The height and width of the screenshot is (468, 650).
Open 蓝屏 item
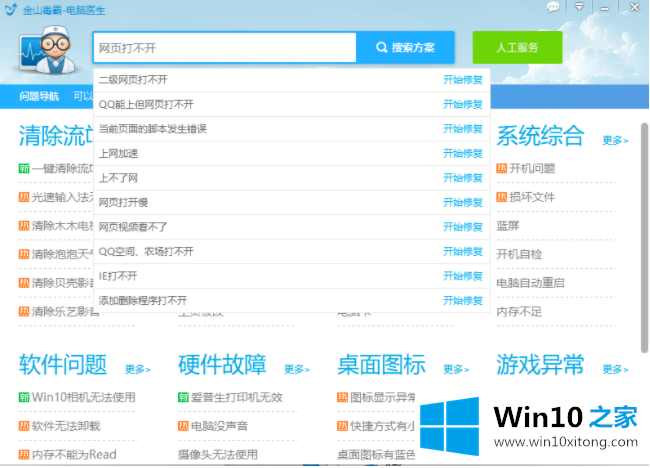(508, 226)
